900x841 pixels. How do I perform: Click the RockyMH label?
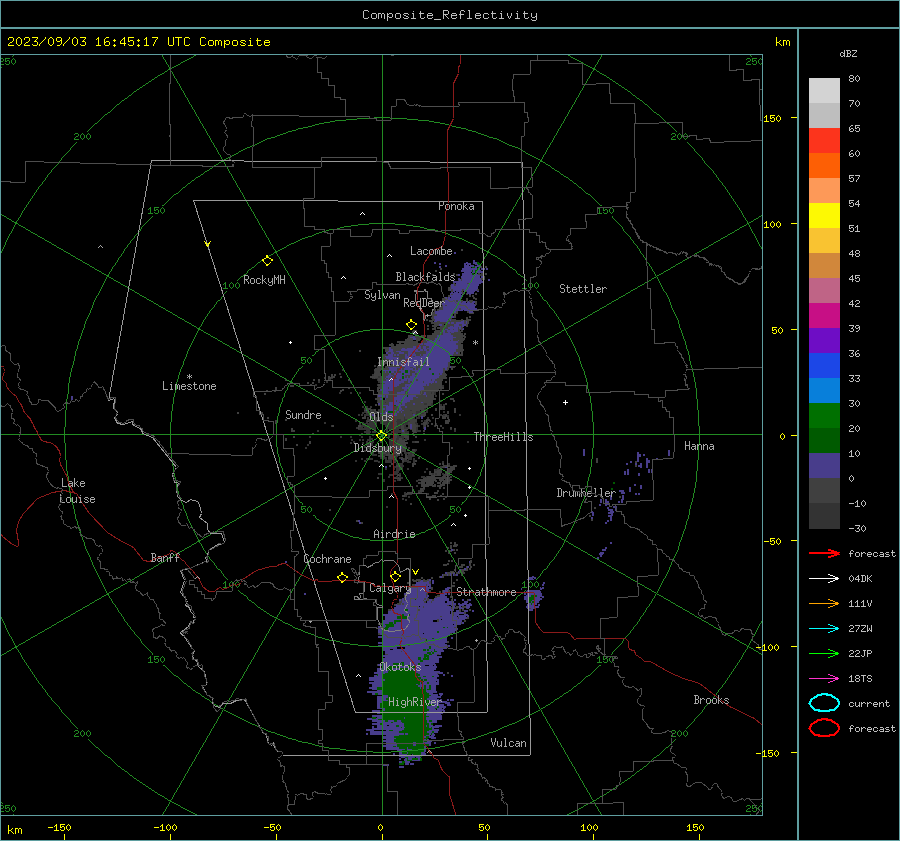point(264,280)
